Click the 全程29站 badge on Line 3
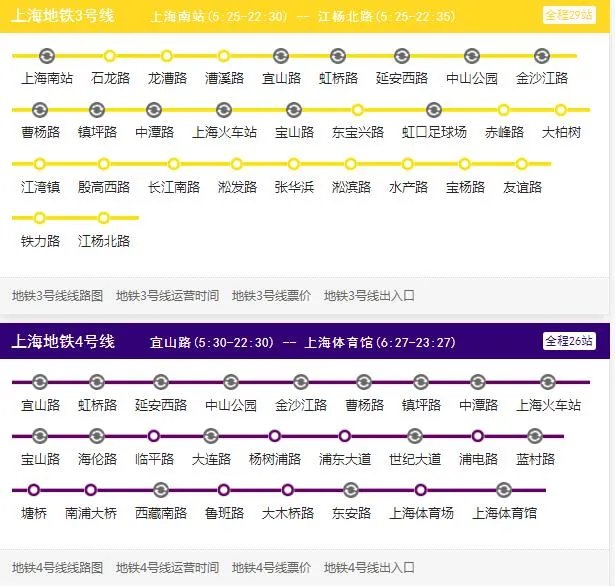 (x=569, y=15)
